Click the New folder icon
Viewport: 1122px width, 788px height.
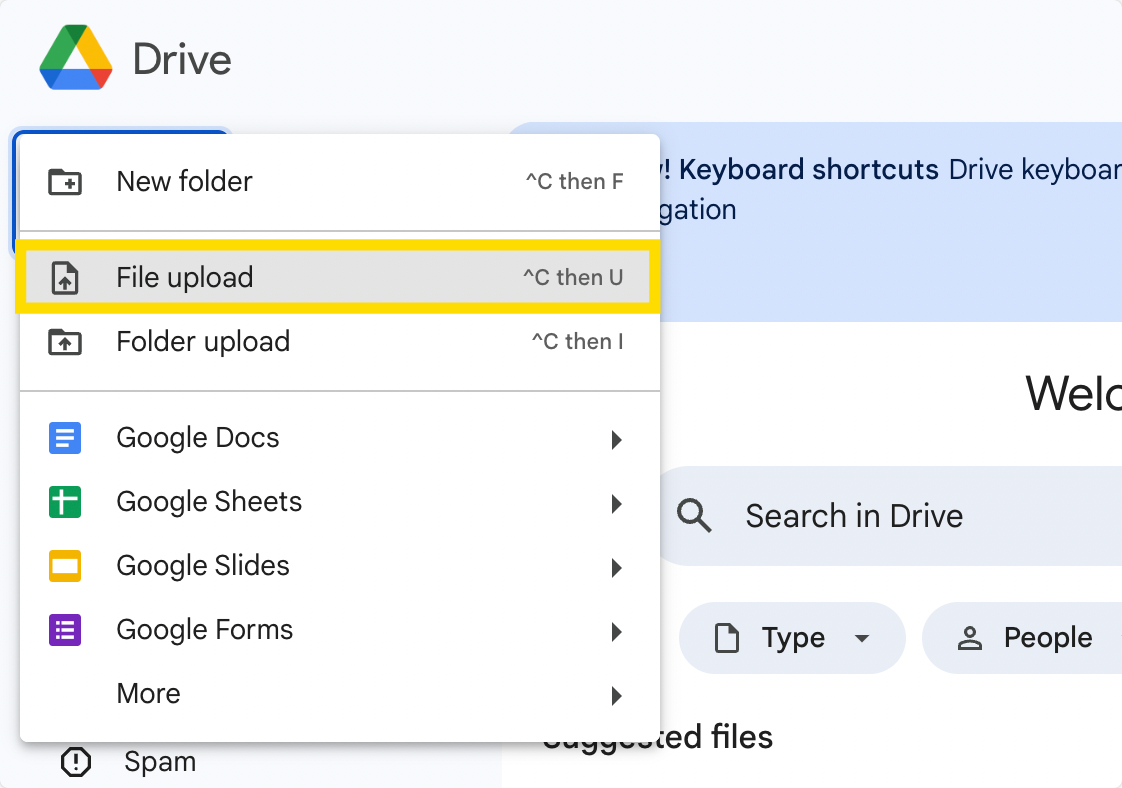click(65, 182)
